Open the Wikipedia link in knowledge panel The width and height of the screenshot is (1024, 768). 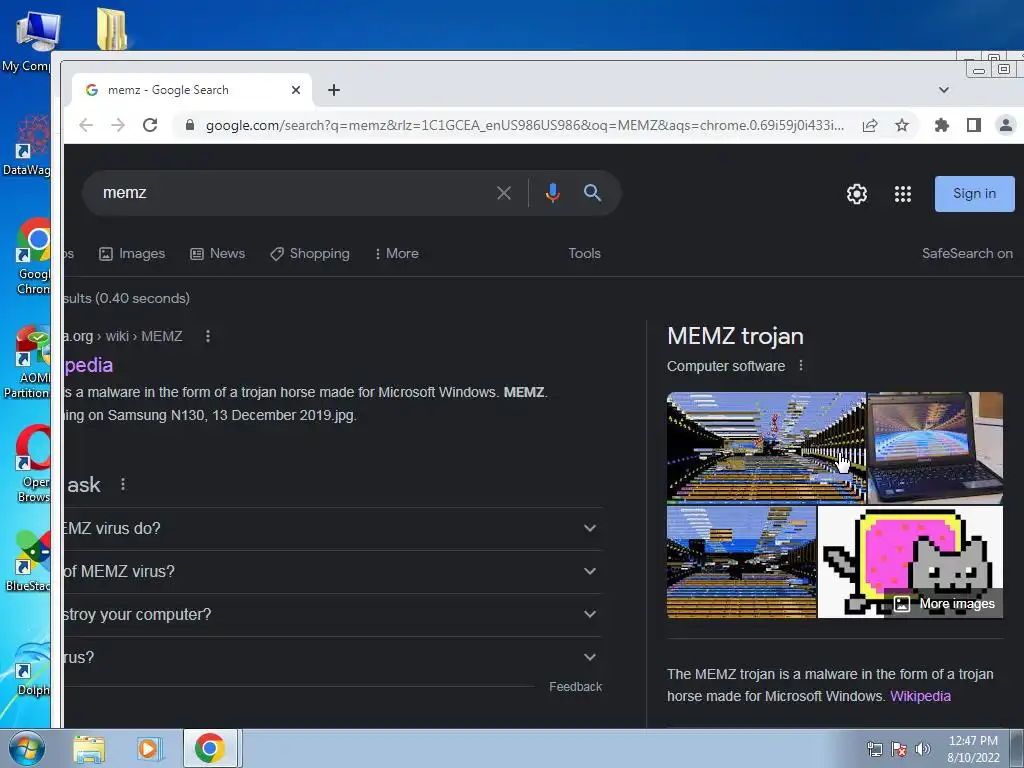[920, 696]
